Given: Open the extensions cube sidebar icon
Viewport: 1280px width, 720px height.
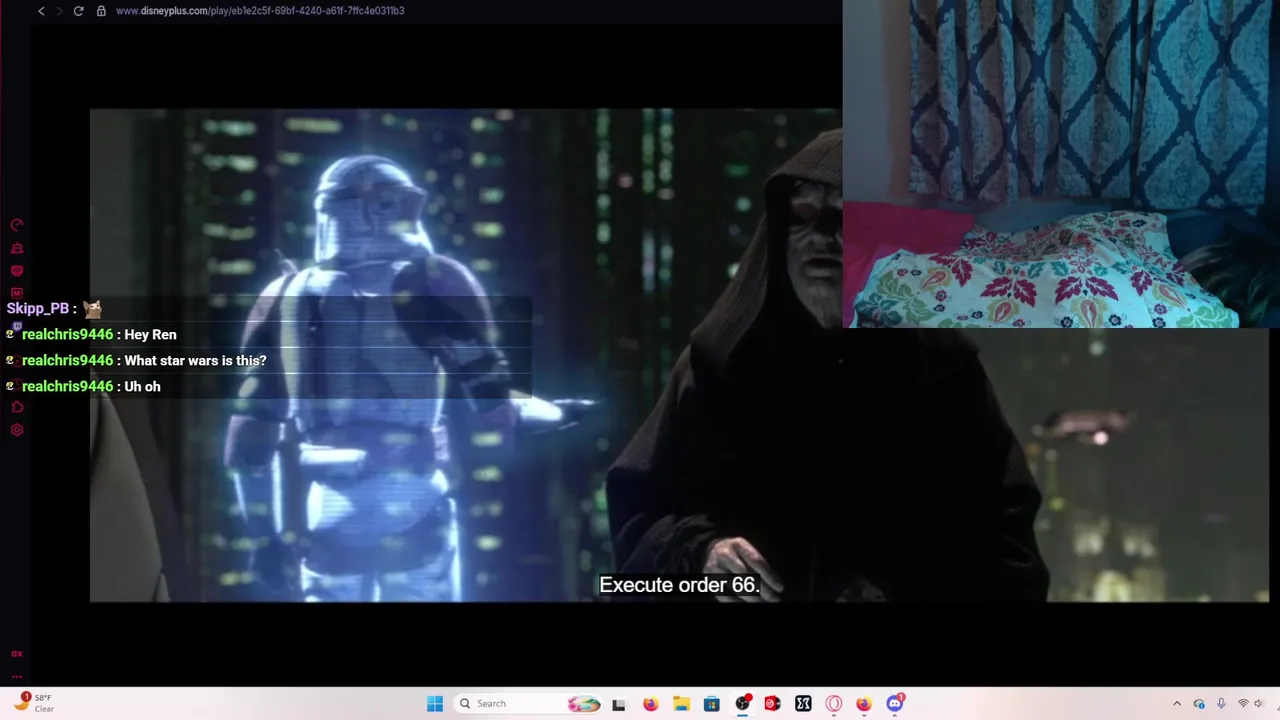Looking at the screenshot, I should click(17, 407).
